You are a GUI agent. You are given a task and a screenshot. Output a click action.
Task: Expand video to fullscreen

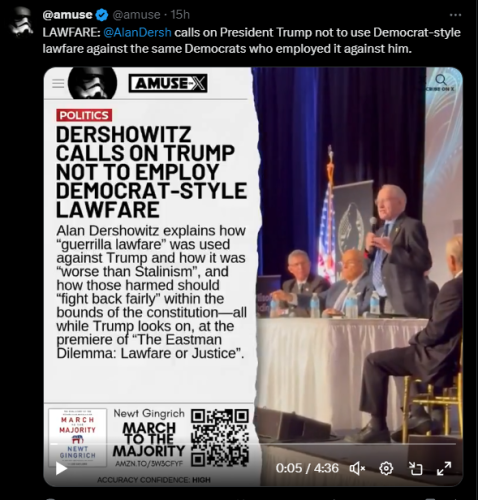tap(444, 468)
